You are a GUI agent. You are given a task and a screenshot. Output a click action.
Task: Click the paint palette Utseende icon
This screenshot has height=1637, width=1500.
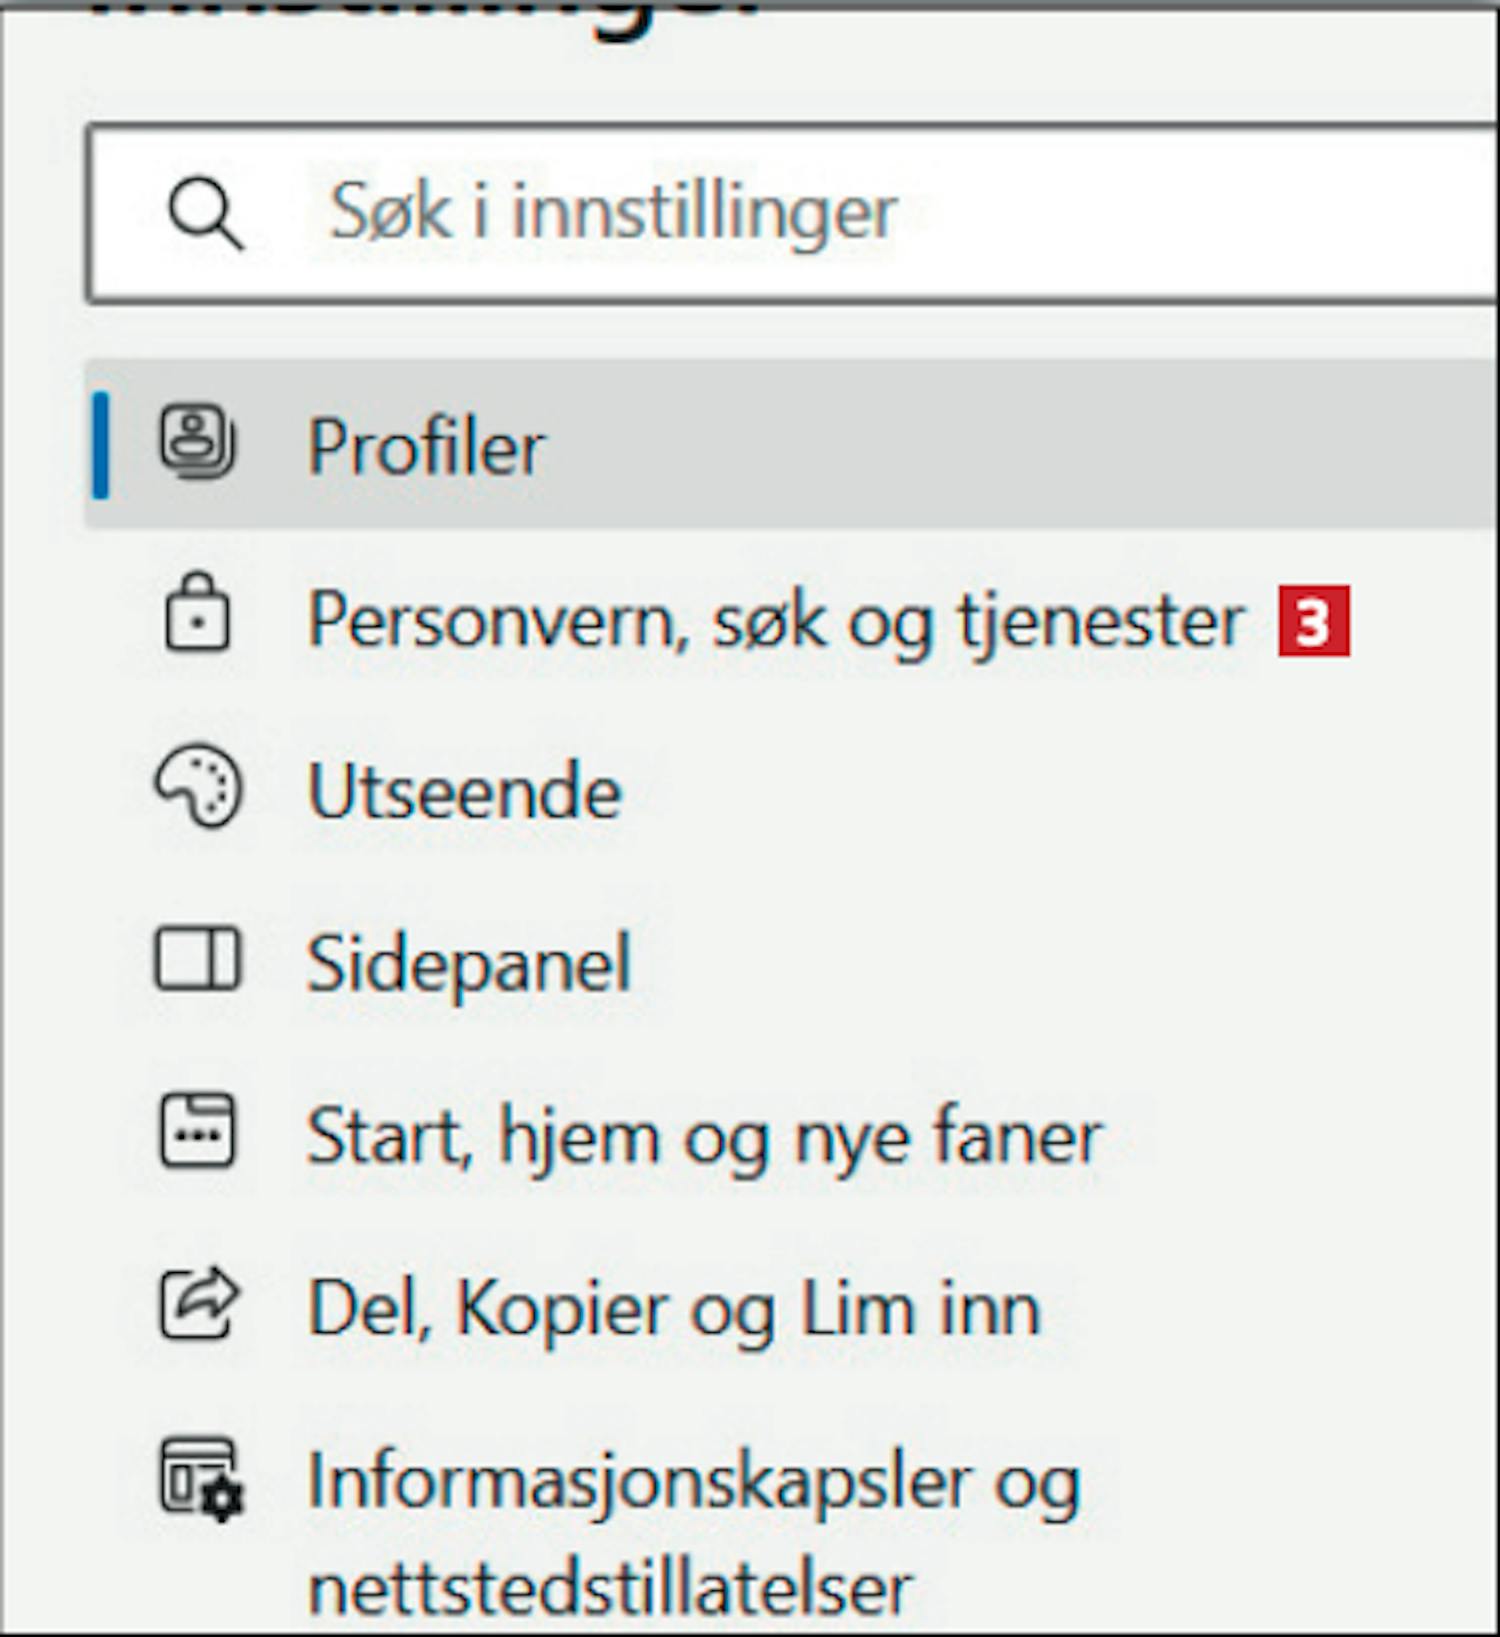point(197,786)
